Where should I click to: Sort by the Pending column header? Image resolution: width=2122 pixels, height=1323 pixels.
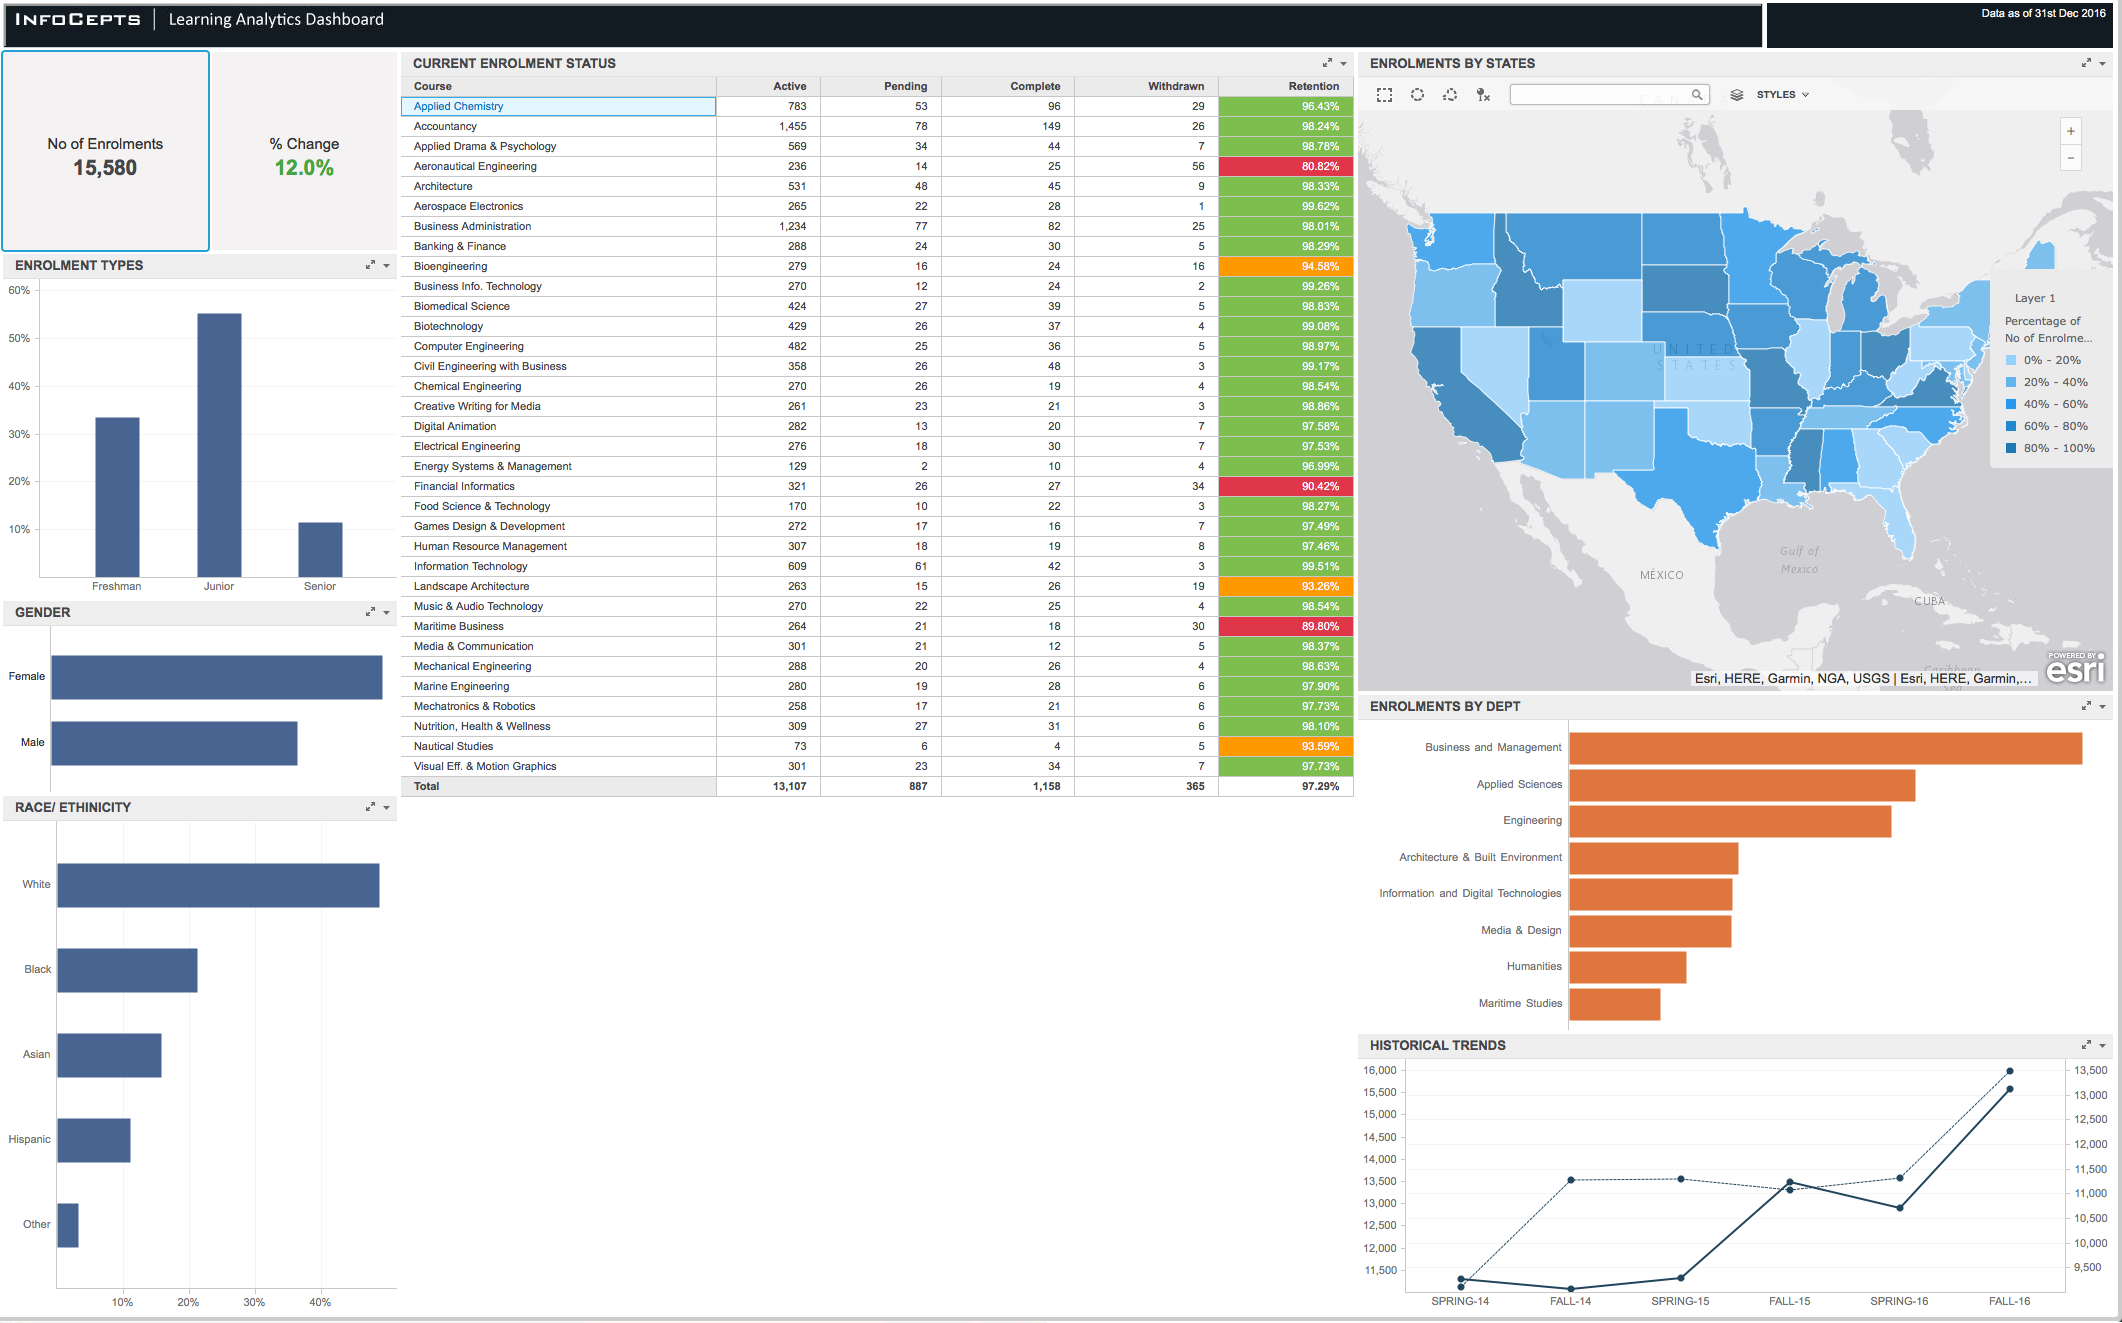[880, 86]
